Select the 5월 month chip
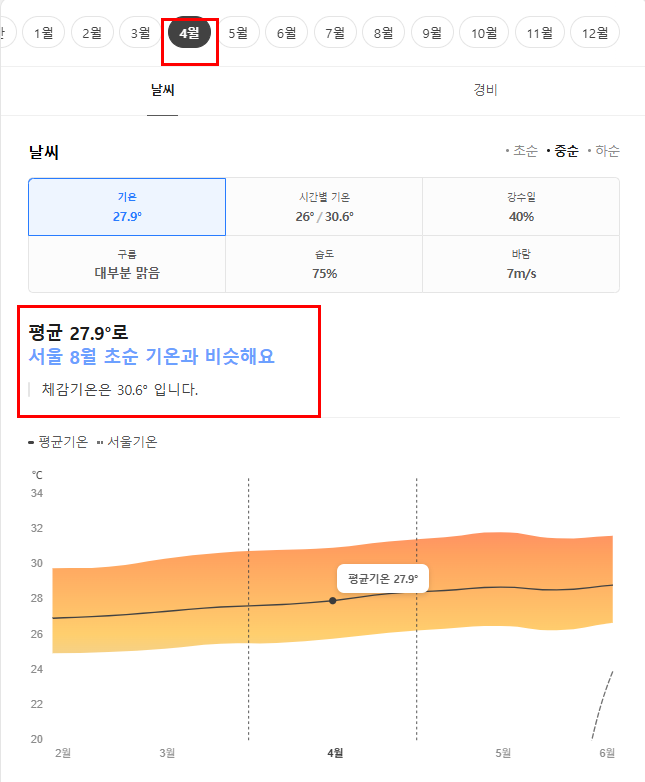 tap(238, 33)
